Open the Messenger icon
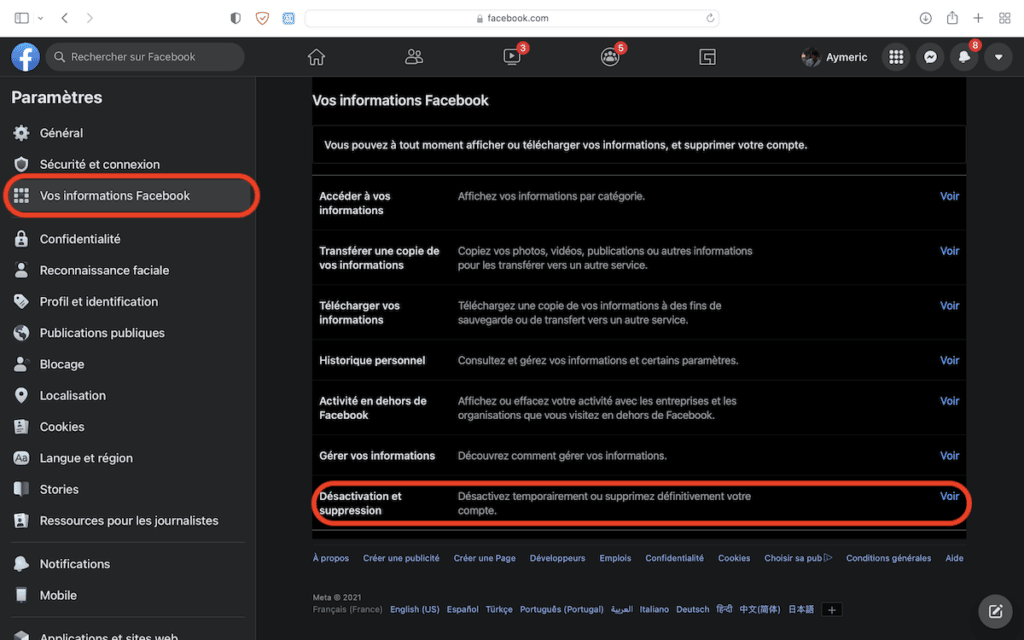Screen dimensions: 1024x640 click(930, 57)
